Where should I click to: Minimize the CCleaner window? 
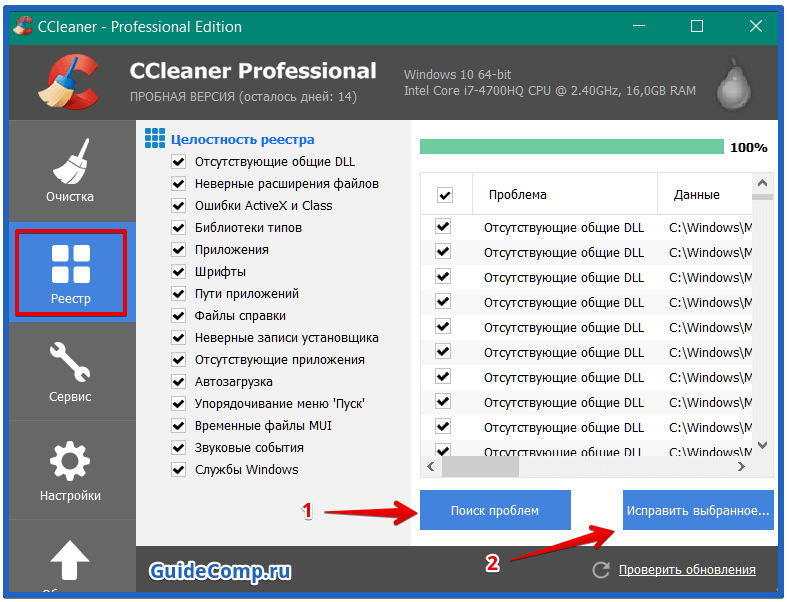[639, 26]
